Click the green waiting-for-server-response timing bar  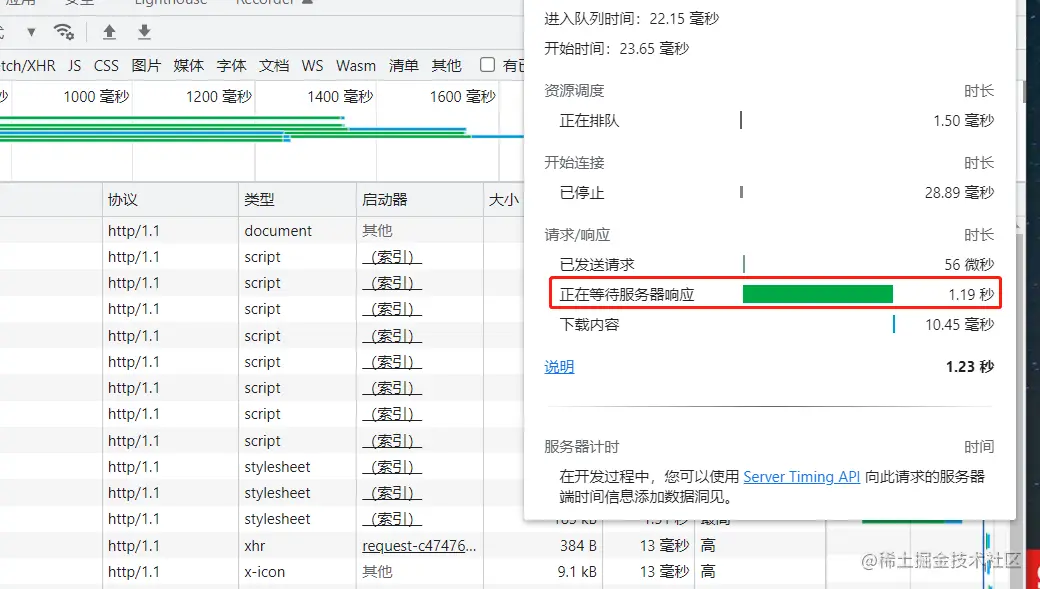pyautogui.click(x=817, y=293)
